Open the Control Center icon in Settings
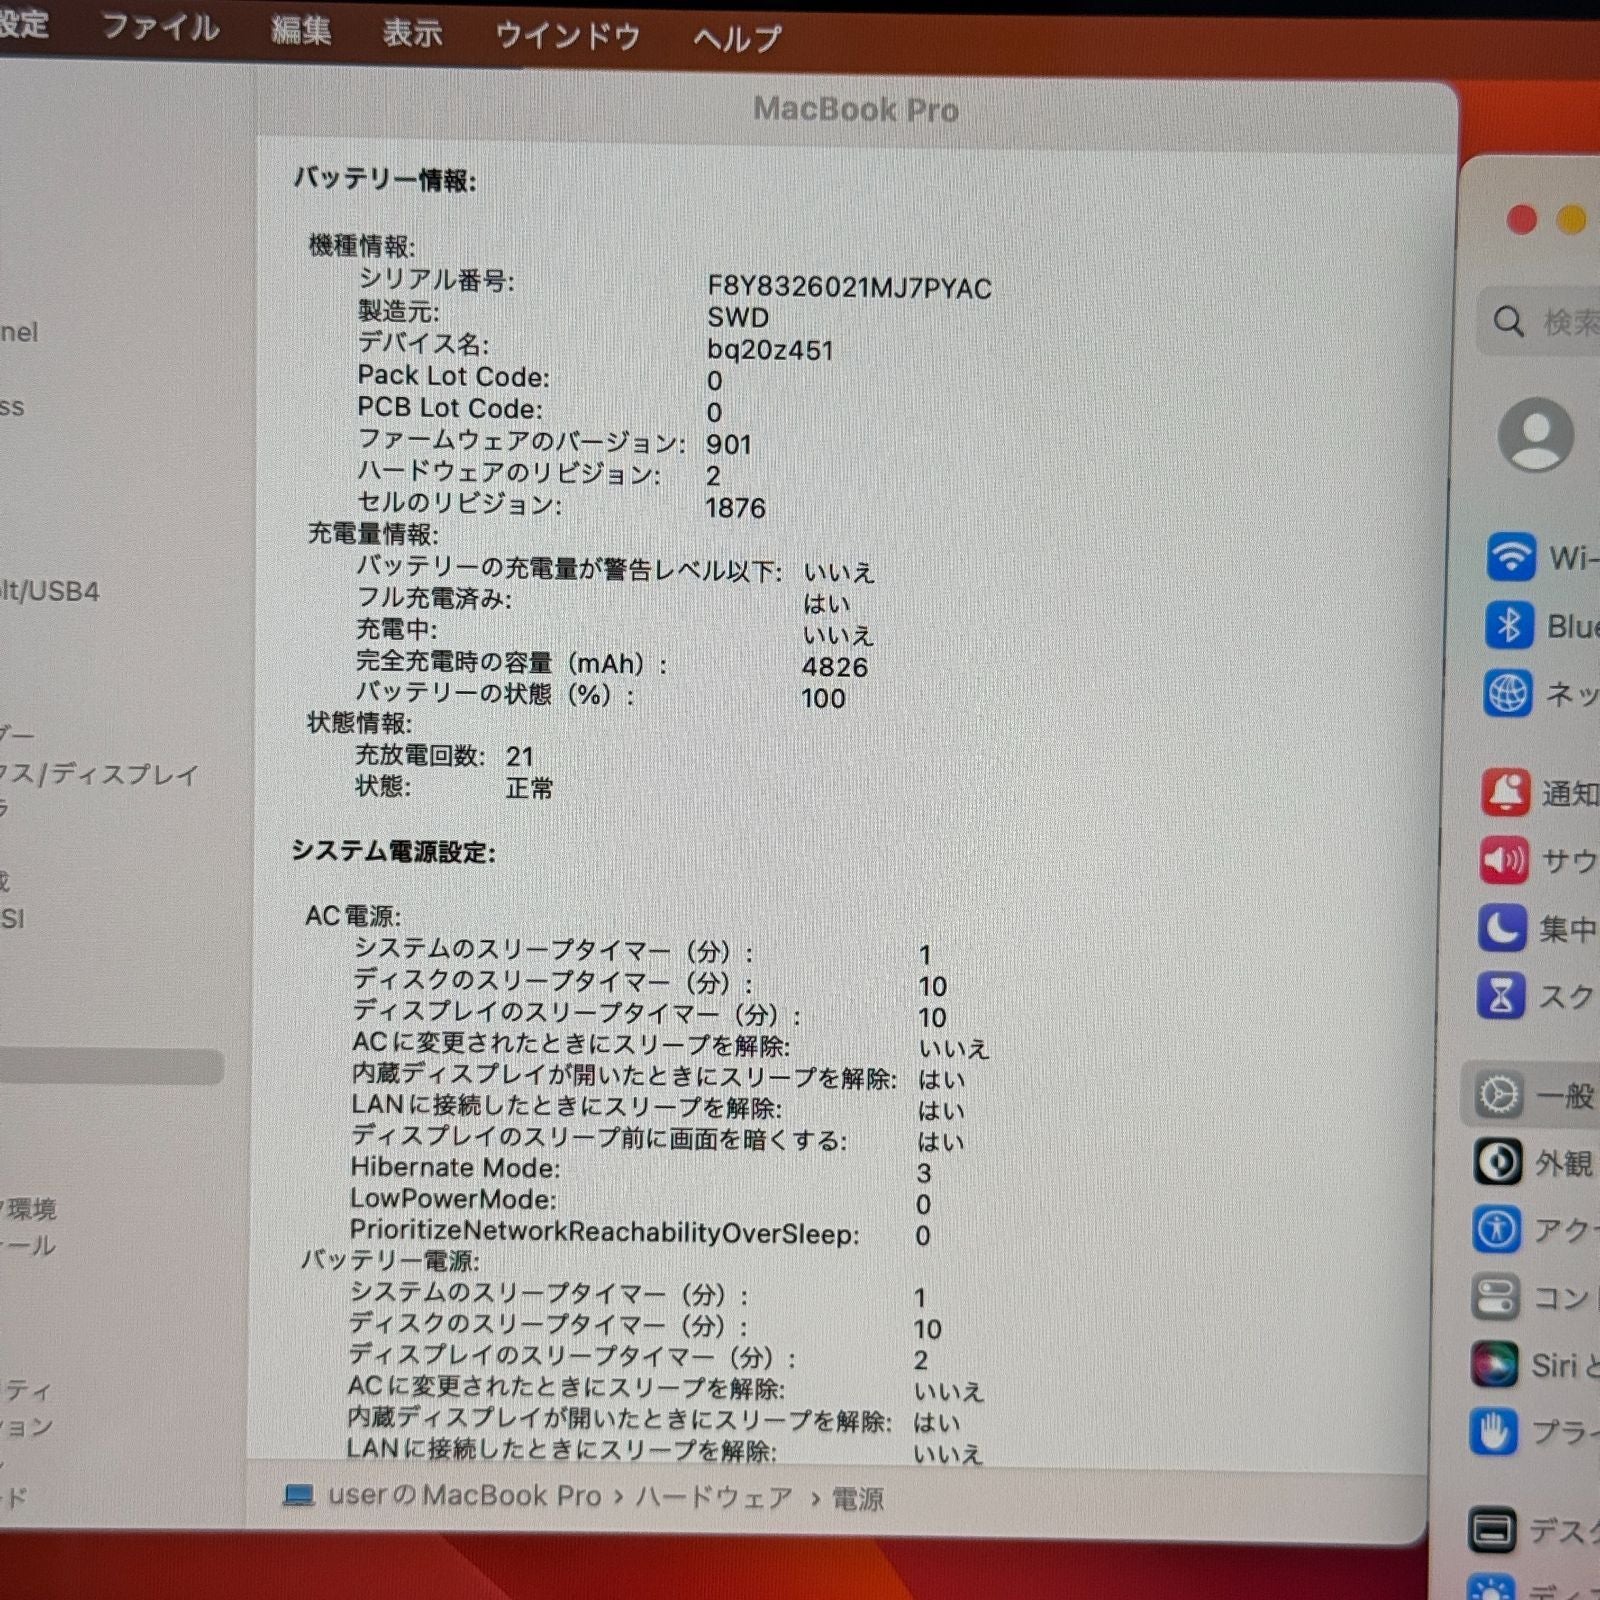The height and width of the screenshot is (1600, 1600). [x=1496, y=1297]
